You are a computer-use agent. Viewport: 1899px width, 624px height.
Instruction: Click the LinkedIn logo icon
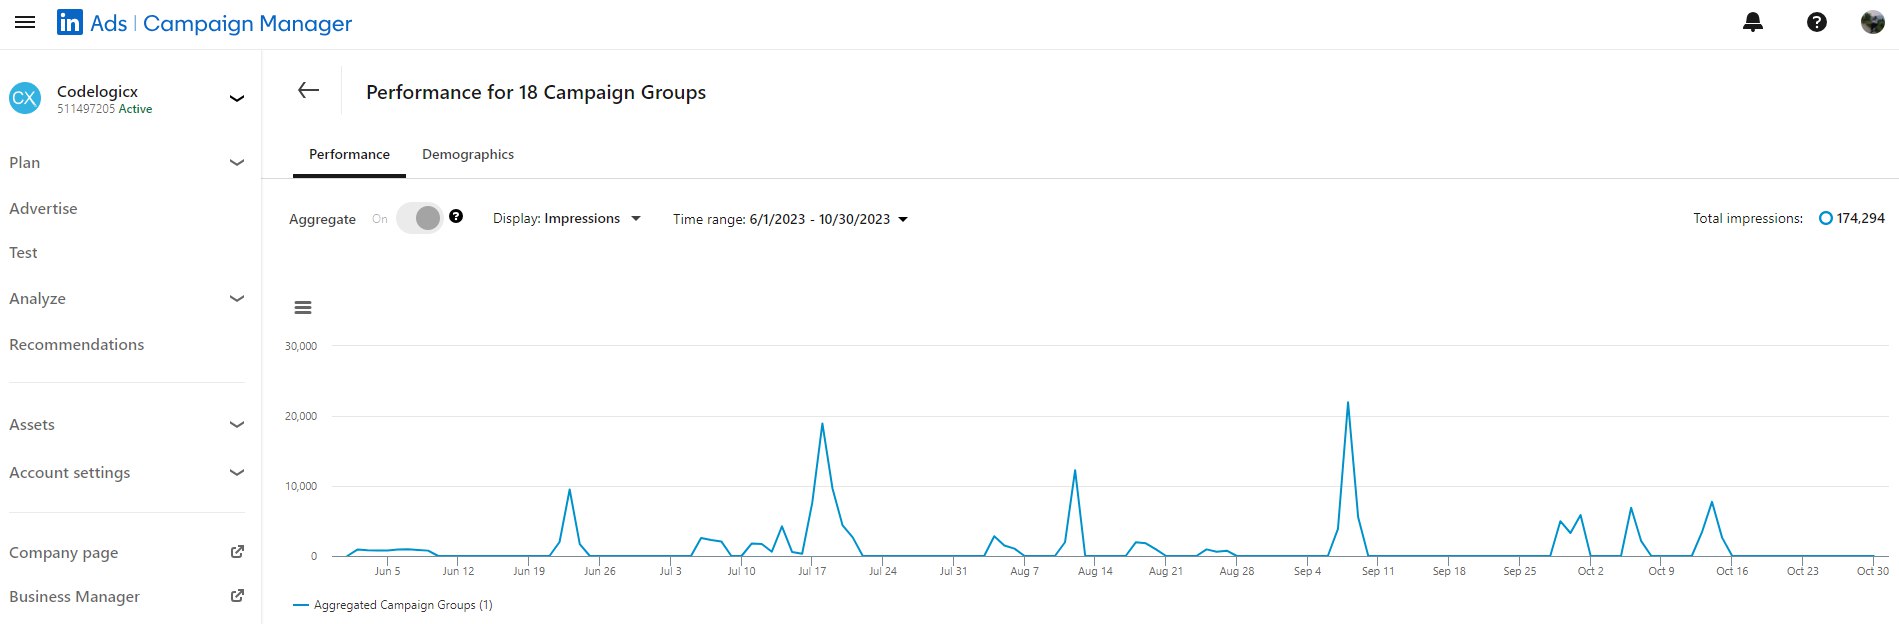70,22
